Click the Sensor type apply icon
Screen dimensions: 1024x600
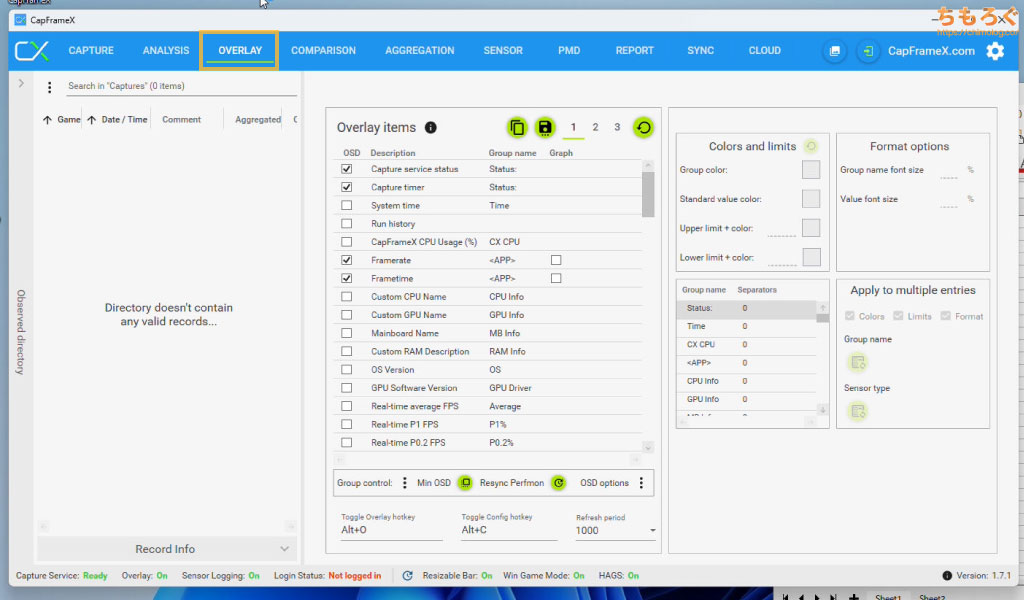(857, 411)
